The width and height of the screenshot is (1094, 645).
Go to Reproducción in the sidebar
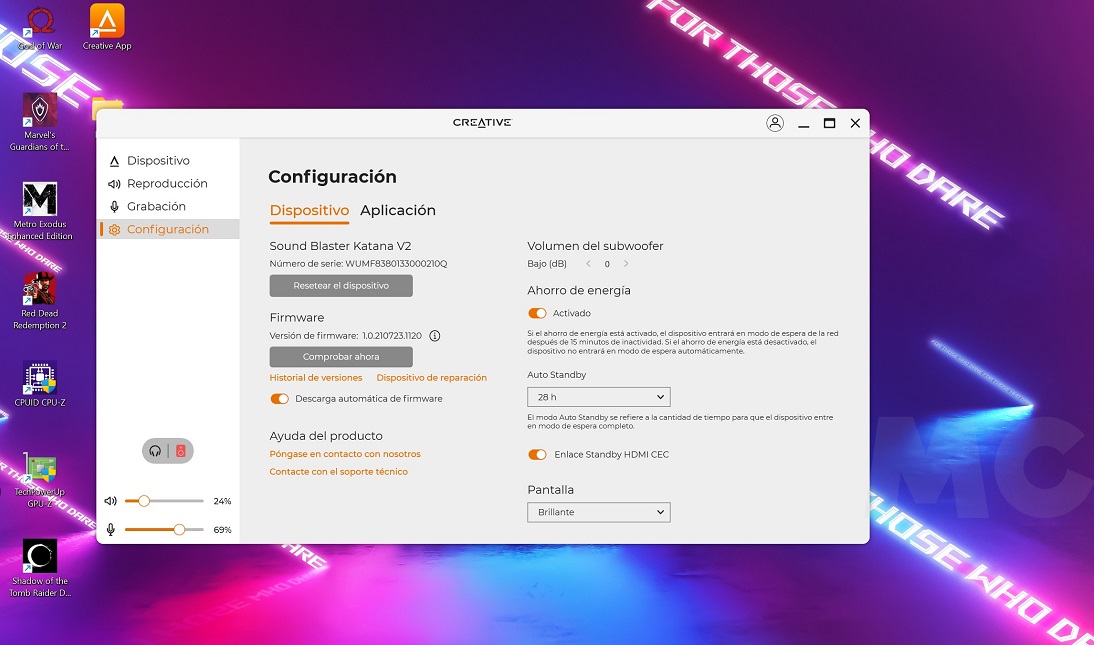point(167,184)
